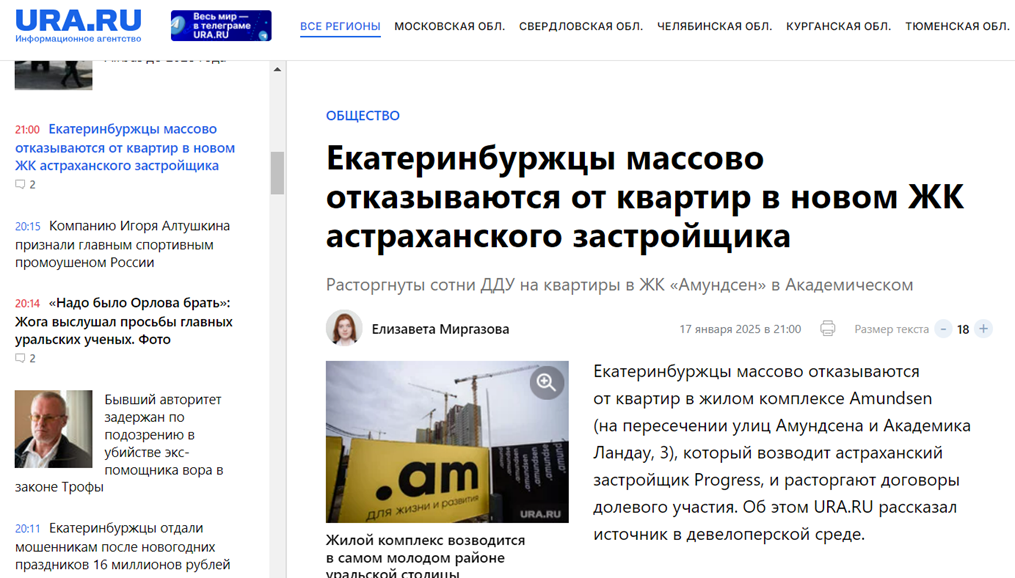Click the sidebar scrollbar up arrow
The image size is (1015, 578).
277,69
